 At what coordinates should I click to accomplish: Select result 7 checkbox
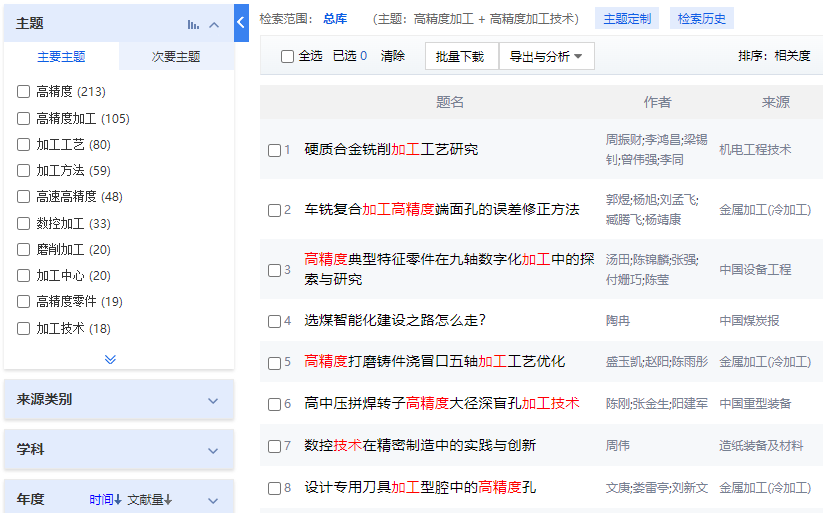(275, 446)
